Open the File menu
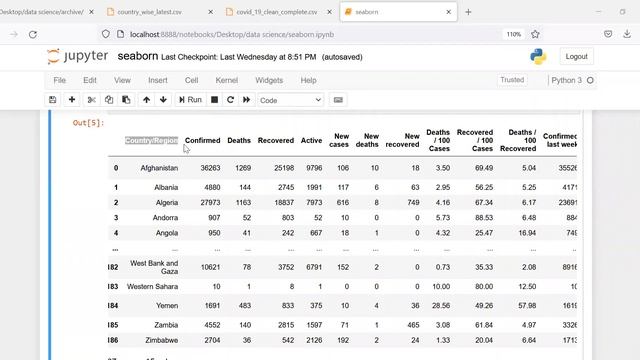 coord(60,80)
